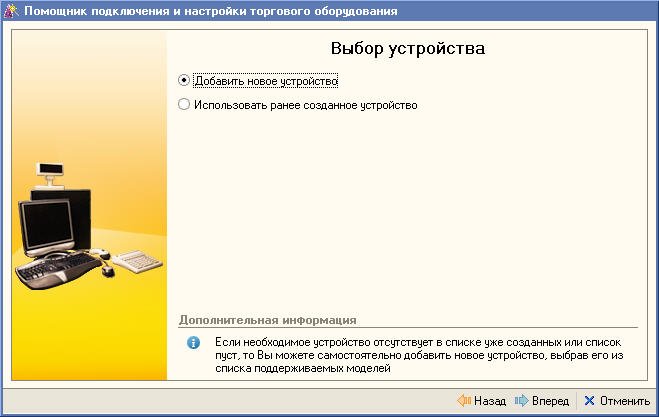The height and width of the screenshot is (417, 659).
Task: Click the window title 'Помощник подключения и настройки'
Action: (x=211, y=11)
